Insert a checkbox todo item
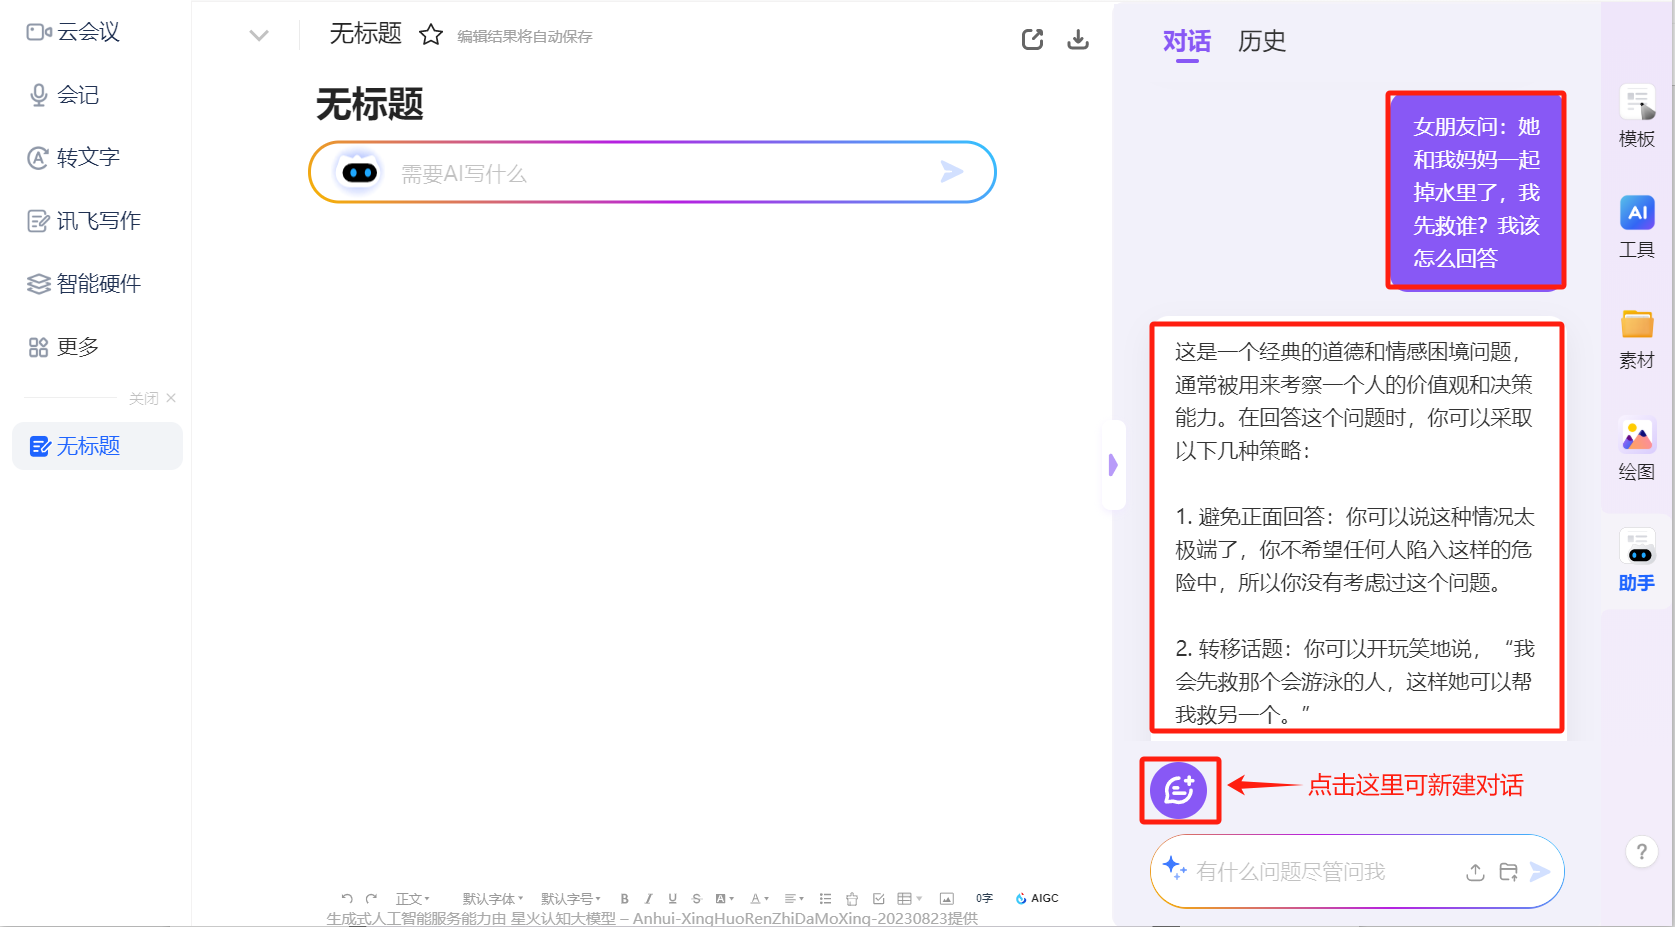Viewport: 1675px width, 927px height. (879, 898)
